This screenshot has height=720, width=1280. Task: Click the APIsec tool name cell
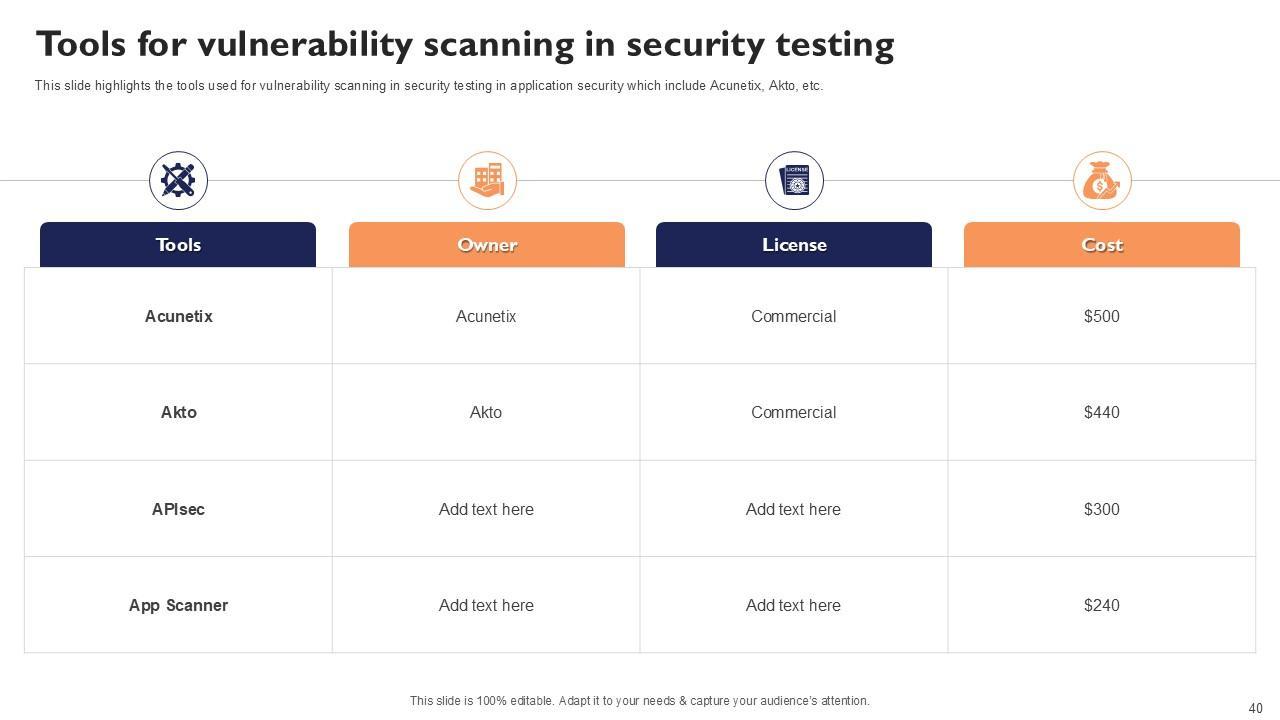[x=178, y=509]
